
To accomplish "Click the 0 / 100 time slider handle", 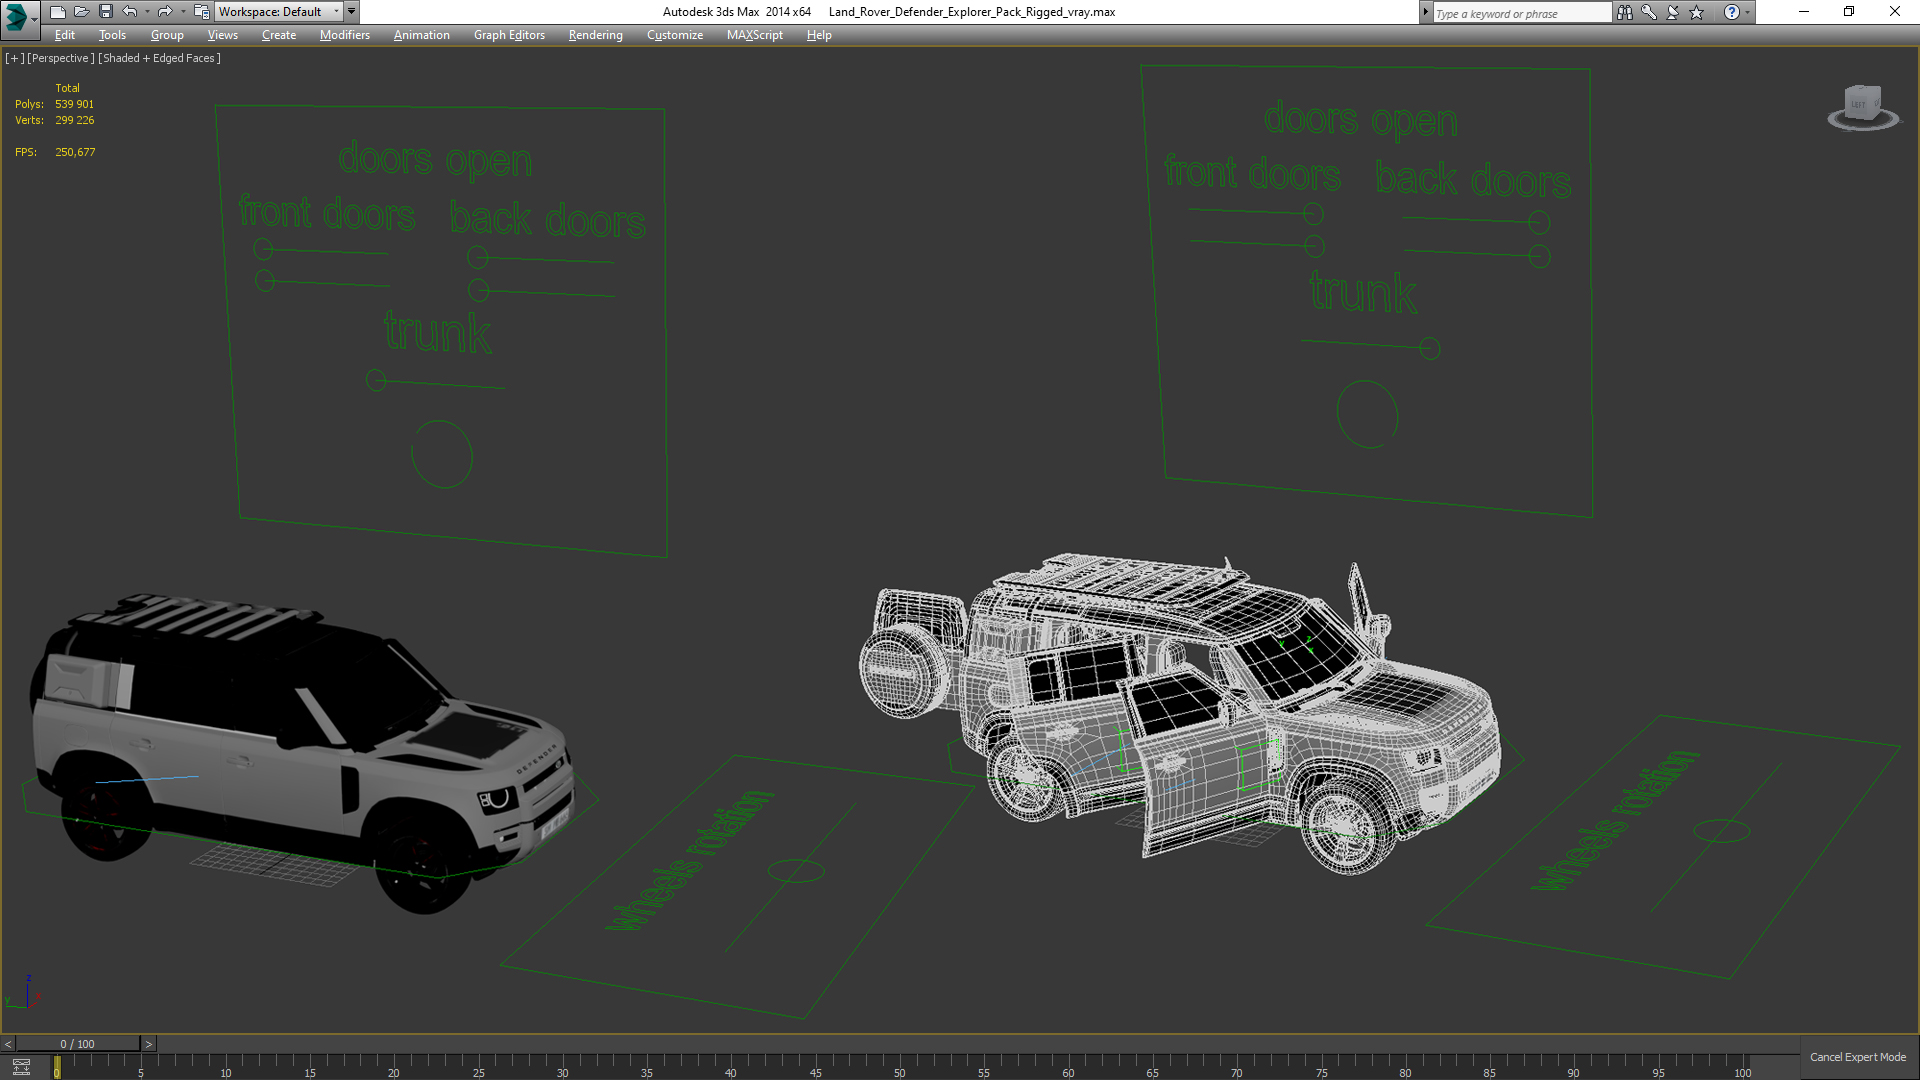I will click(77, 1044).
